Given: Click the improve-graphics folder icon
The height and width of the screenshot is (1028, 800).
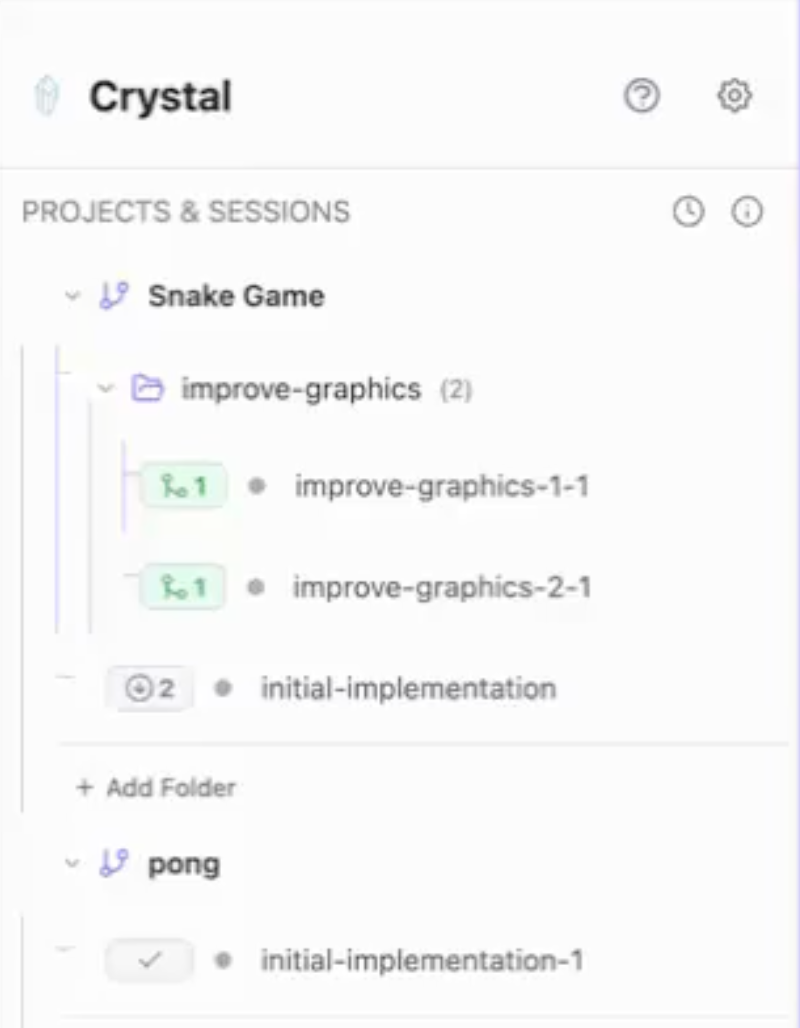Looking at the screenshot, I should coord(147,388).
